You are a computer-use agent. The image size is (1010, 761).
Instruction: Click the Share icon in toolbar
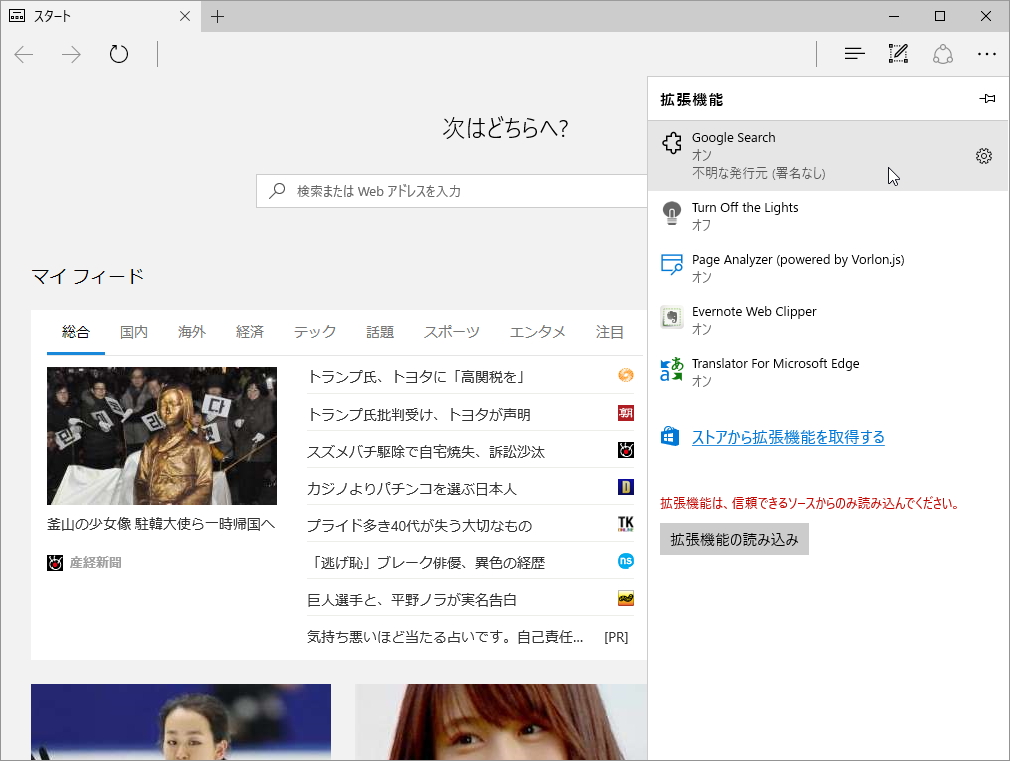coord(943,54)
